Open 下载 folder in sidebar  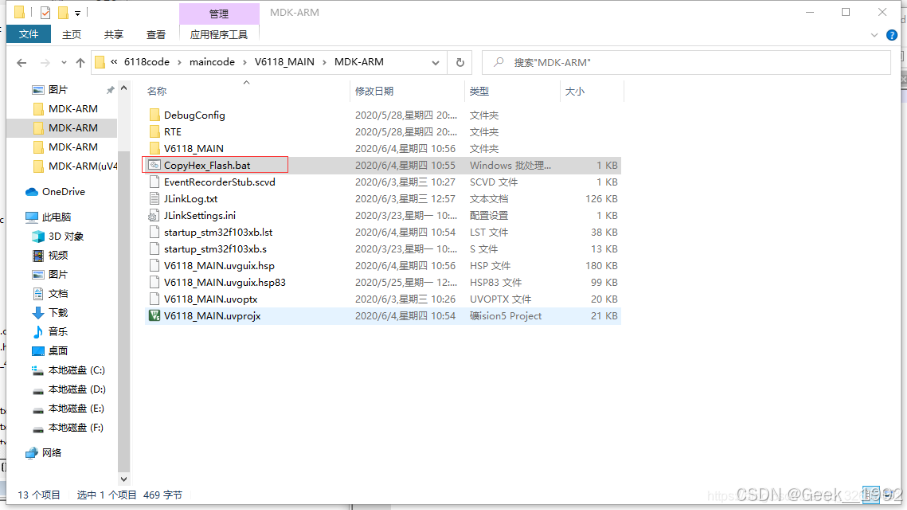tap(58, 313)
